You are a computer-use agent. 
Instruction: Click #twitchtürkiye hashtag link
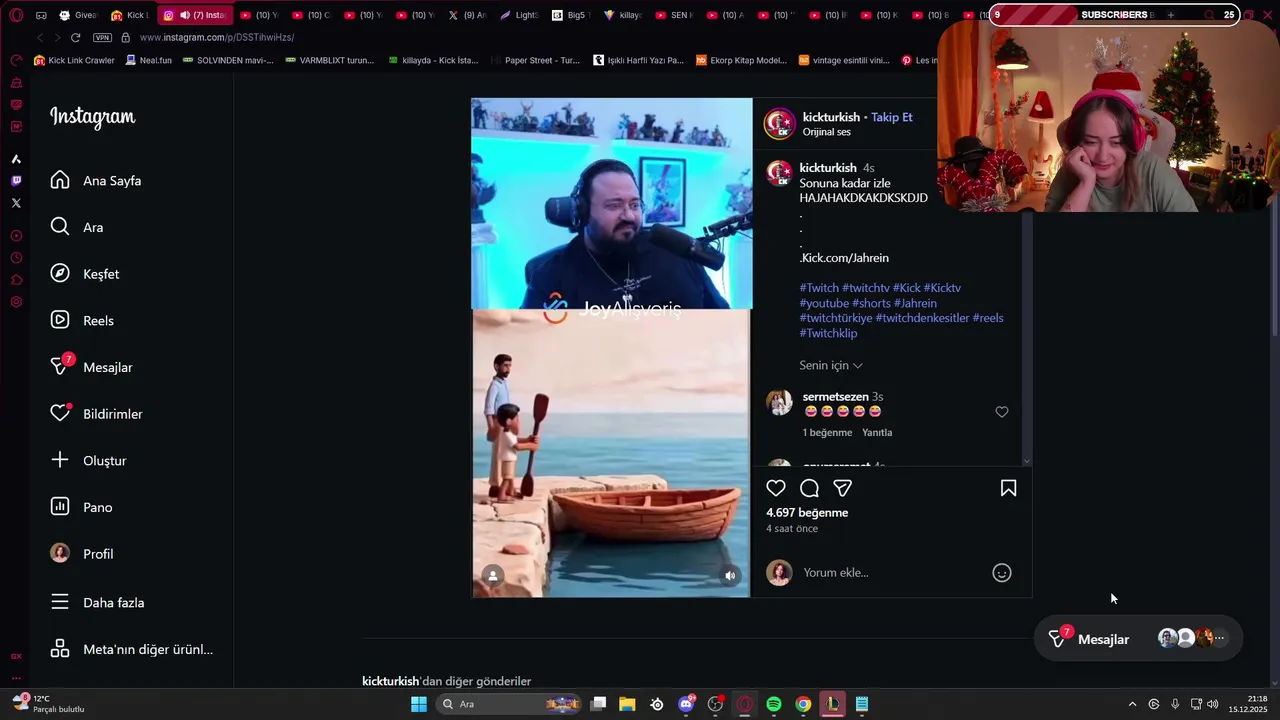click(x=836, y=318)
